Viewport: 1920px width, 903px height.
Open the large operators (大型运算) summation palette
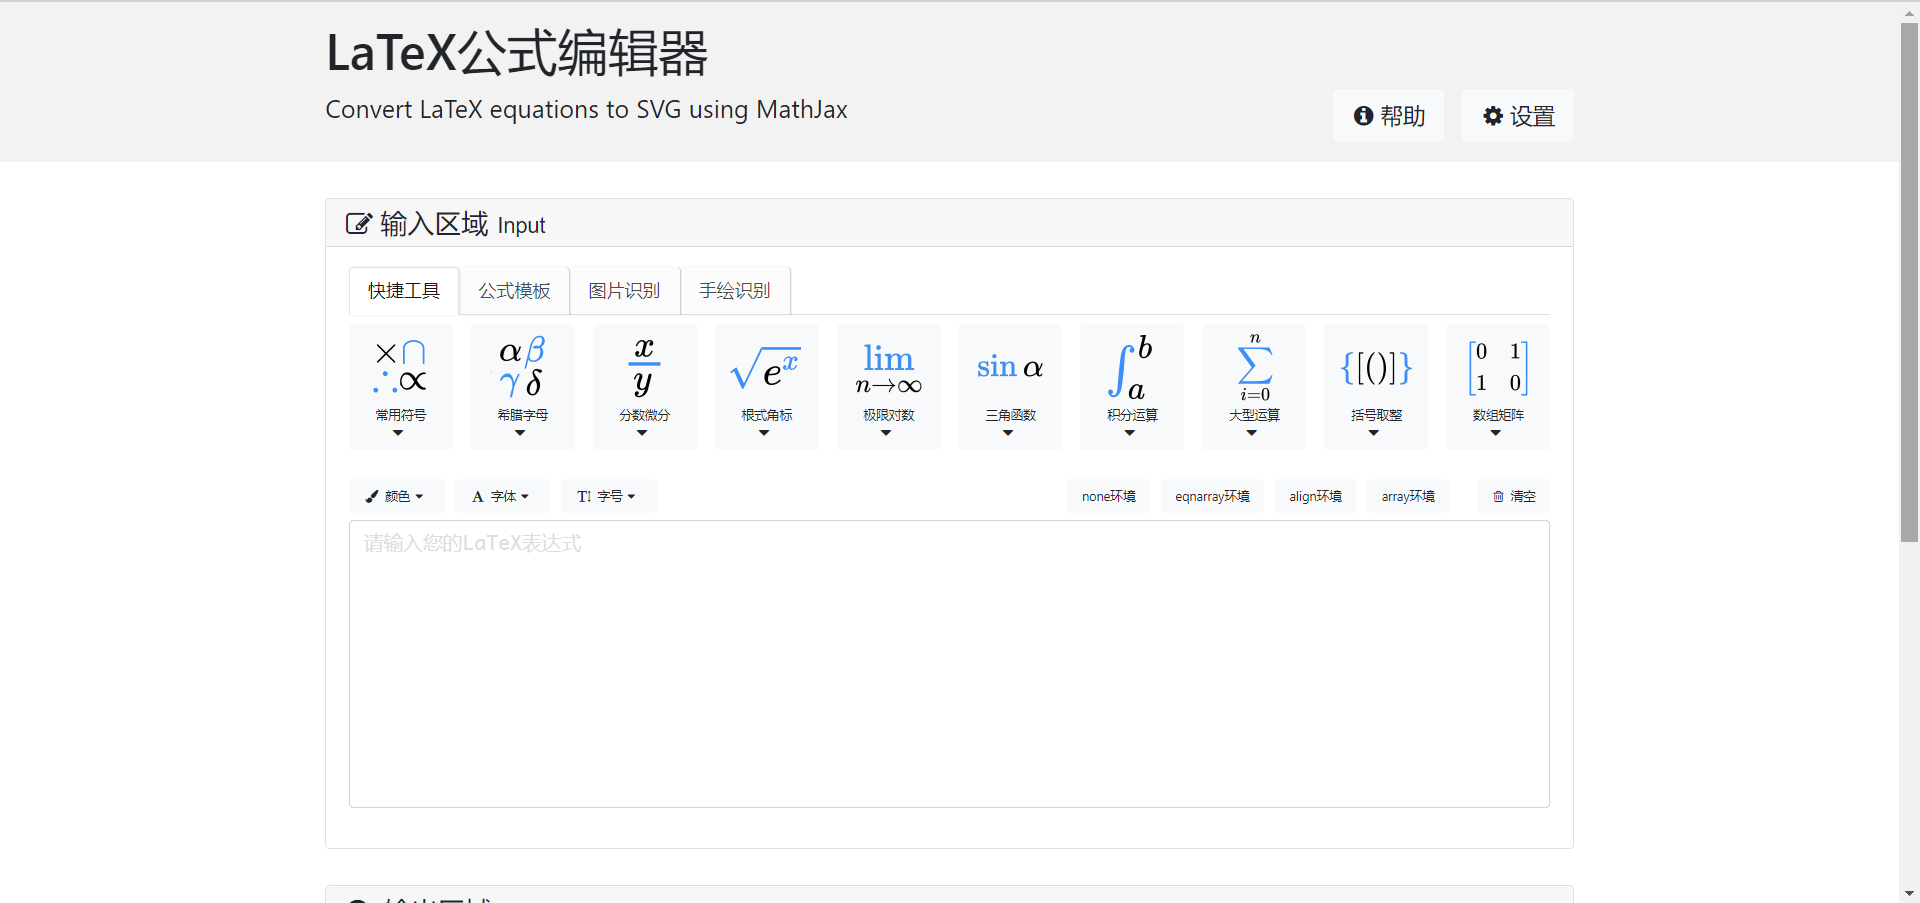click(1254, 386)
